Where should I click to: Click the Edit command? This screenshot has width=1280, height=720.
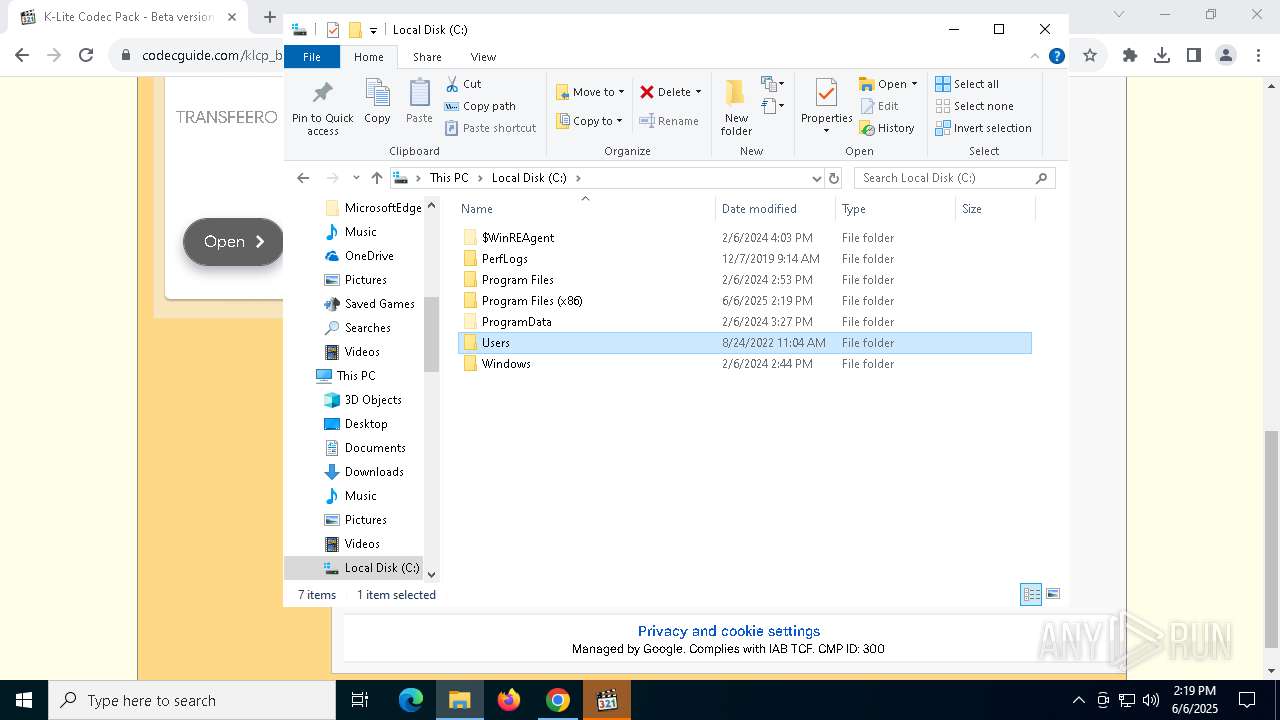coord(878,106)
